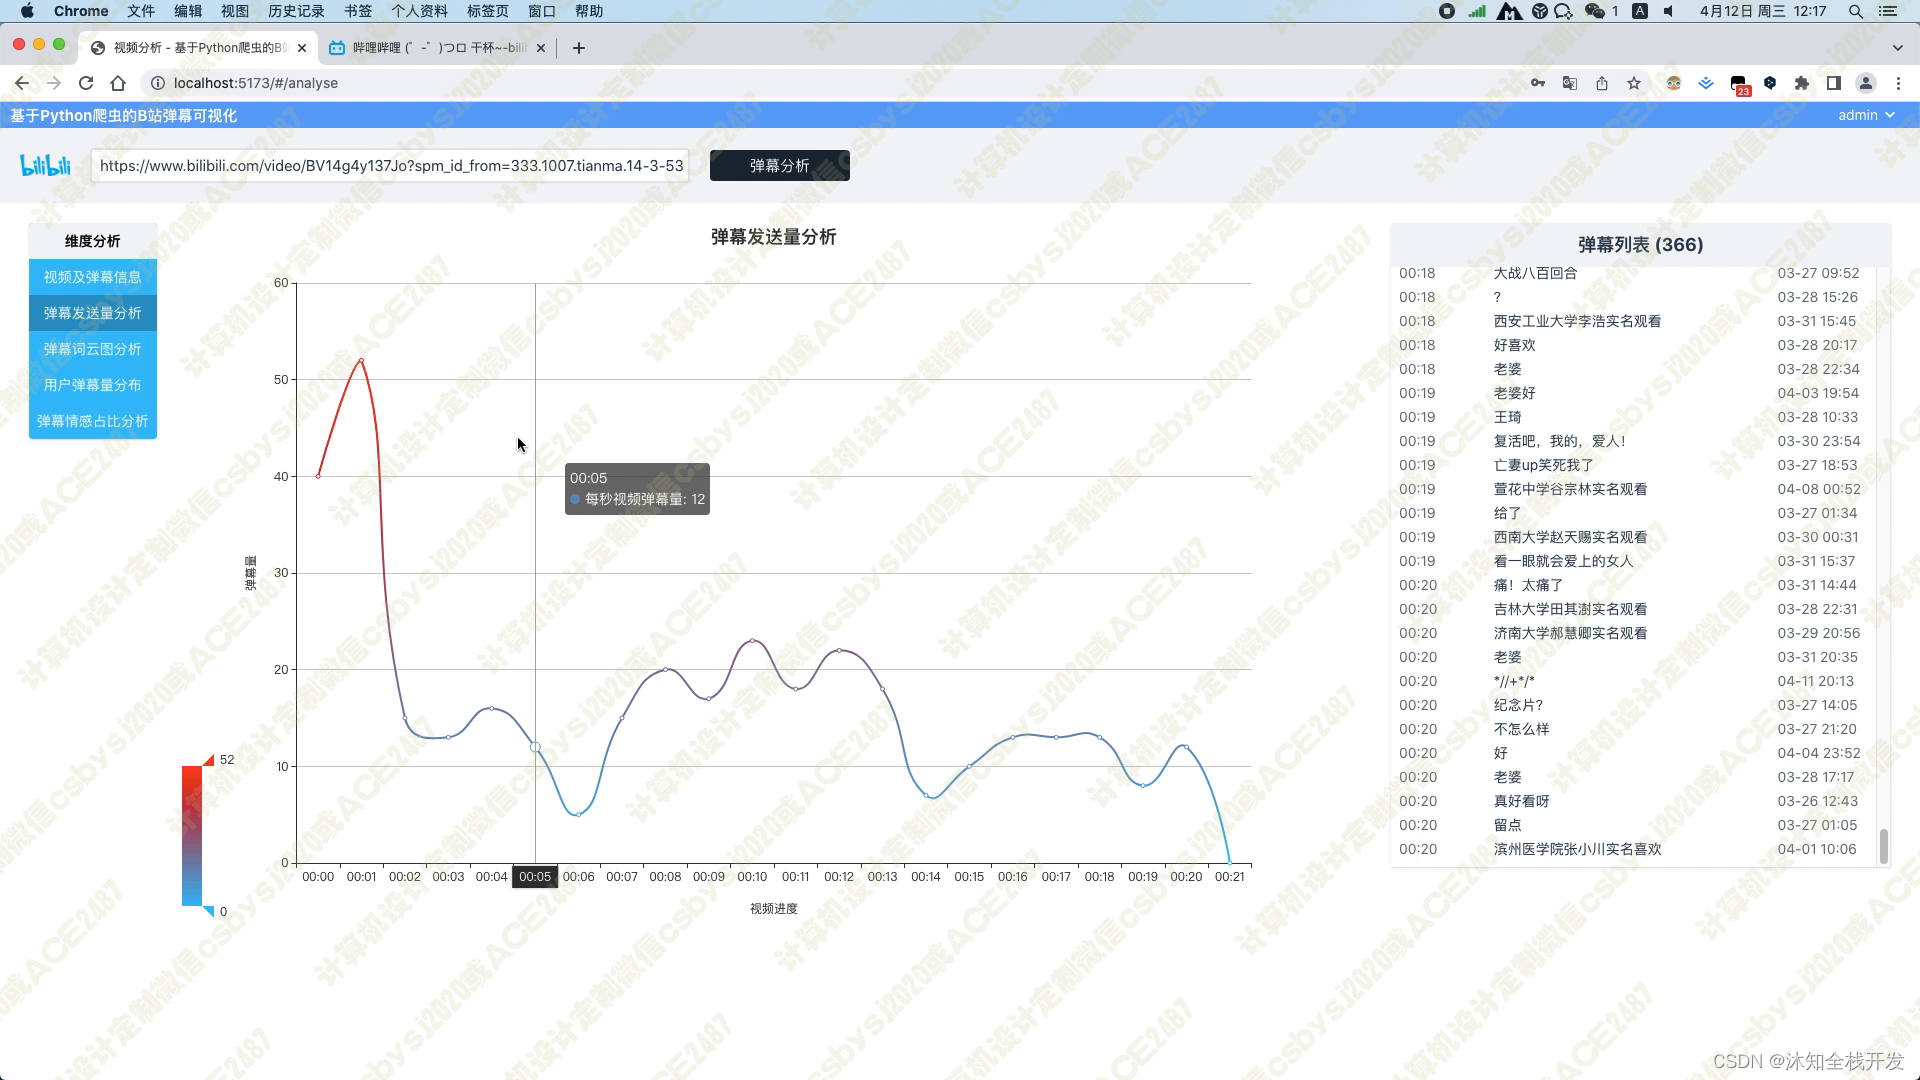The width and height of the screenshot is (1920, 1080).
Task: Switch to the 哔哩哔哩 browser tab
Action: [438, 48]
